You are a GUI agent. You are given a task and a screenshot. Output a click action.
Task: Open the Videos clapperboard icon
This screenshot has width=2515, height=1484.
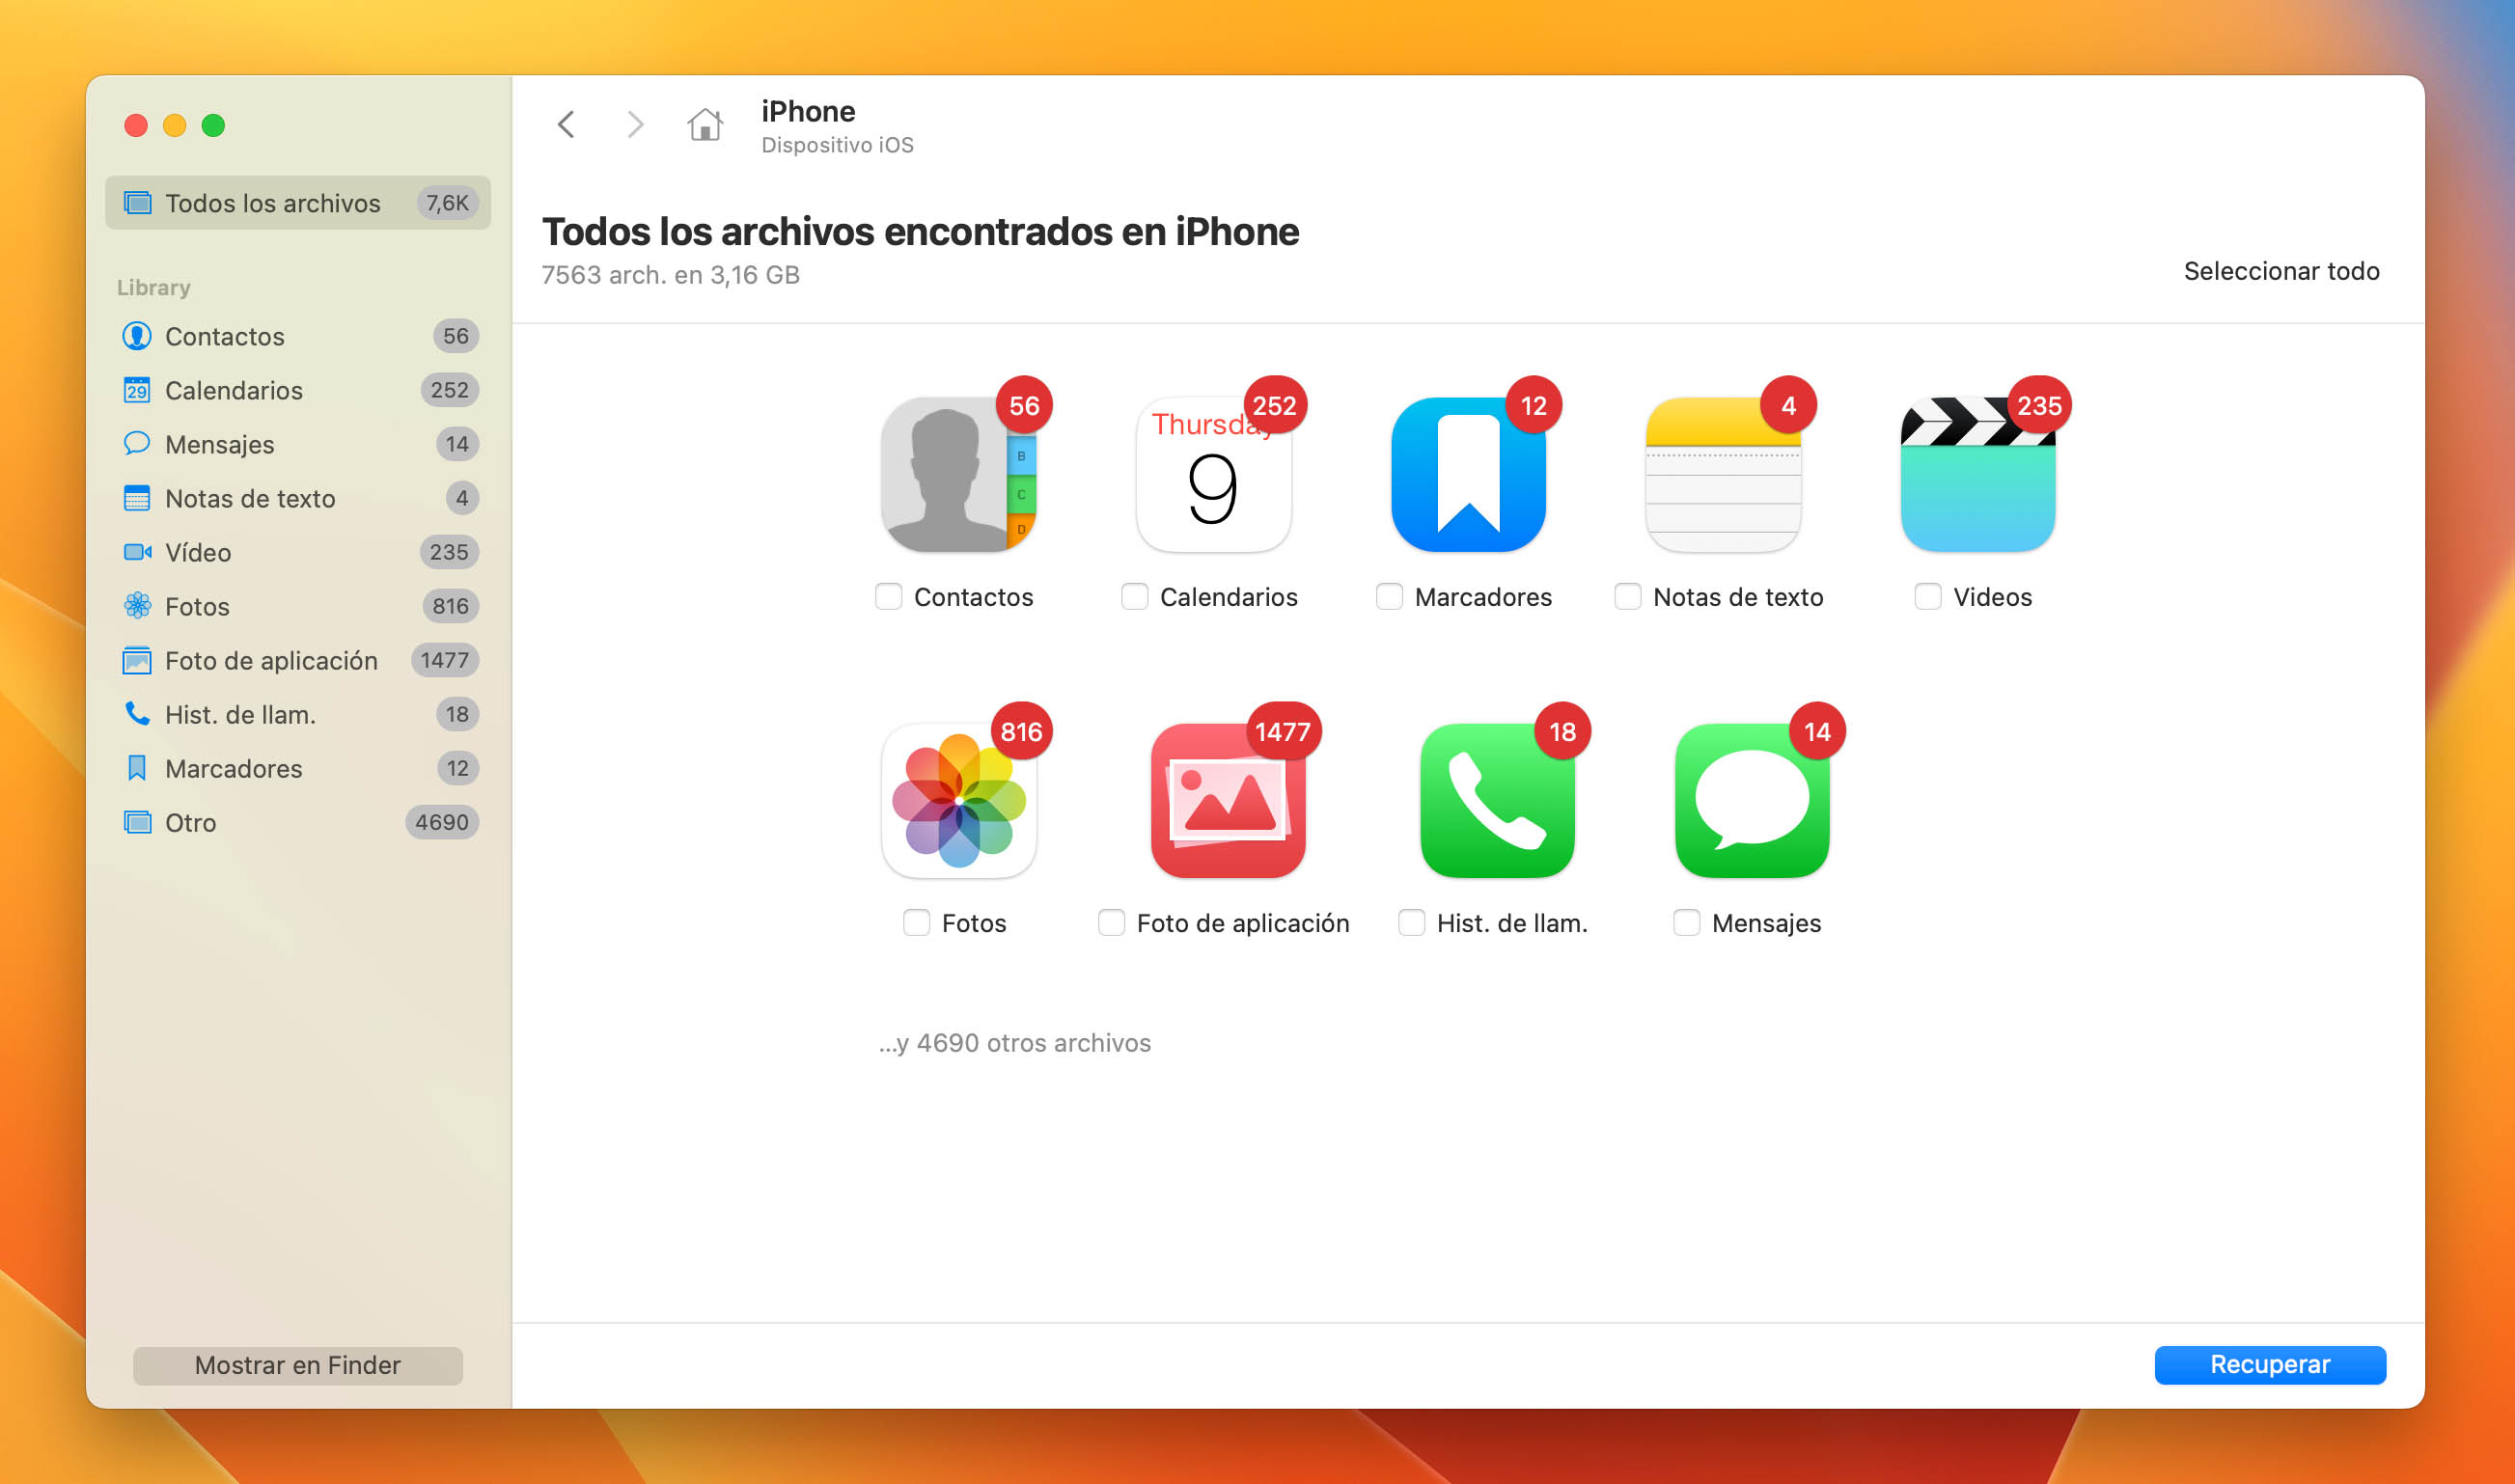(x=1978, y=474)
